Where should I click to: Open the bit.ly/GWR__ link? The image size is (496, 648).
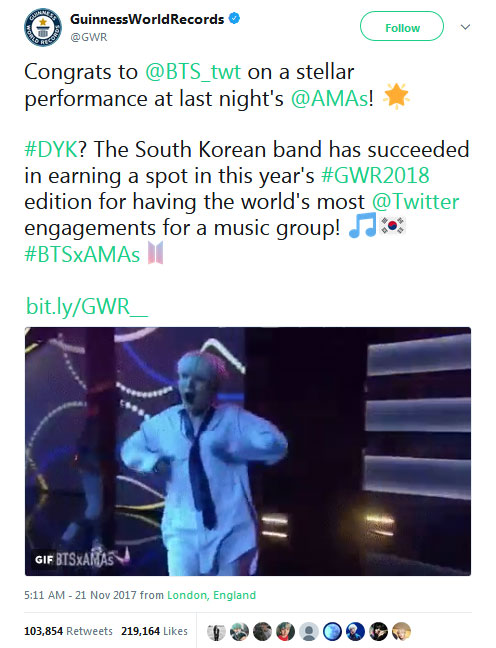[x=87, y=307]
